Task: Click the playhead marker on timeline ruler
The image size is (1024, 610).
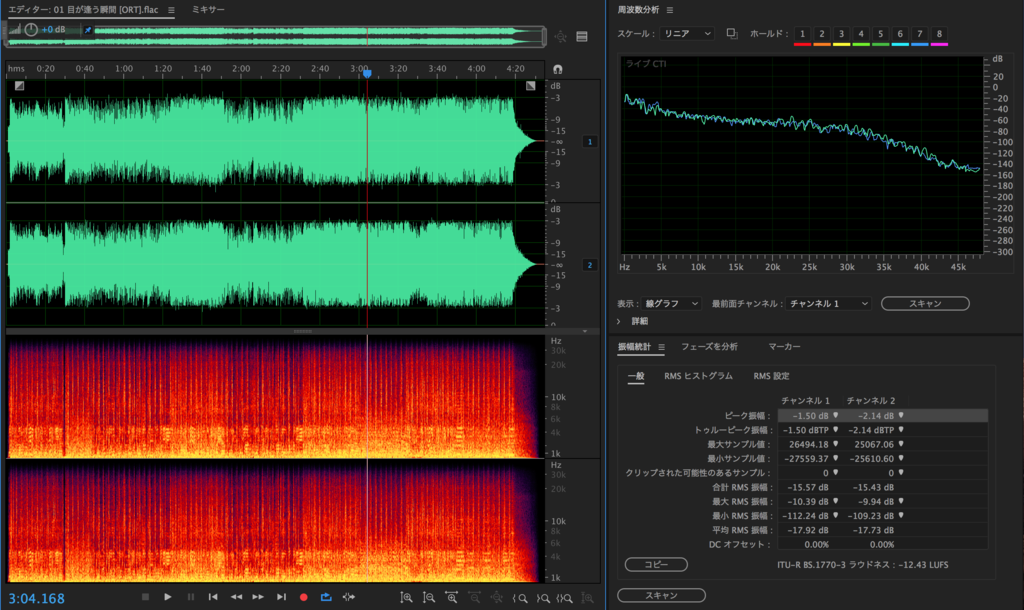Action: pos(367,74)
